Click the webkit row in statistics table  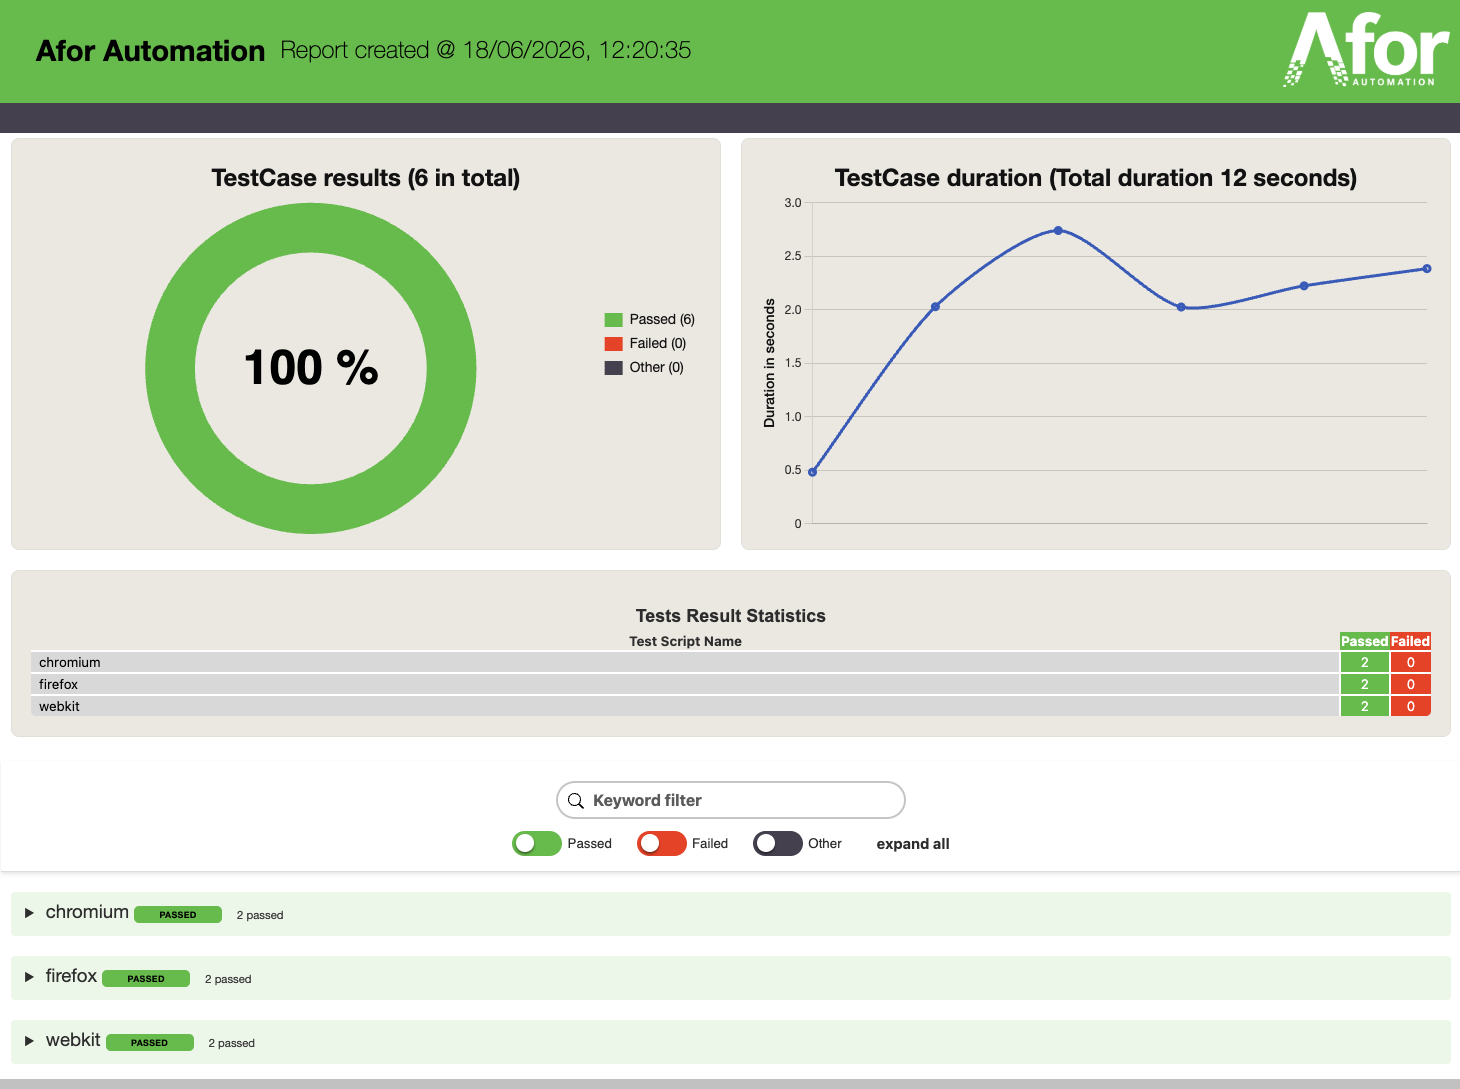click(731, 706)
